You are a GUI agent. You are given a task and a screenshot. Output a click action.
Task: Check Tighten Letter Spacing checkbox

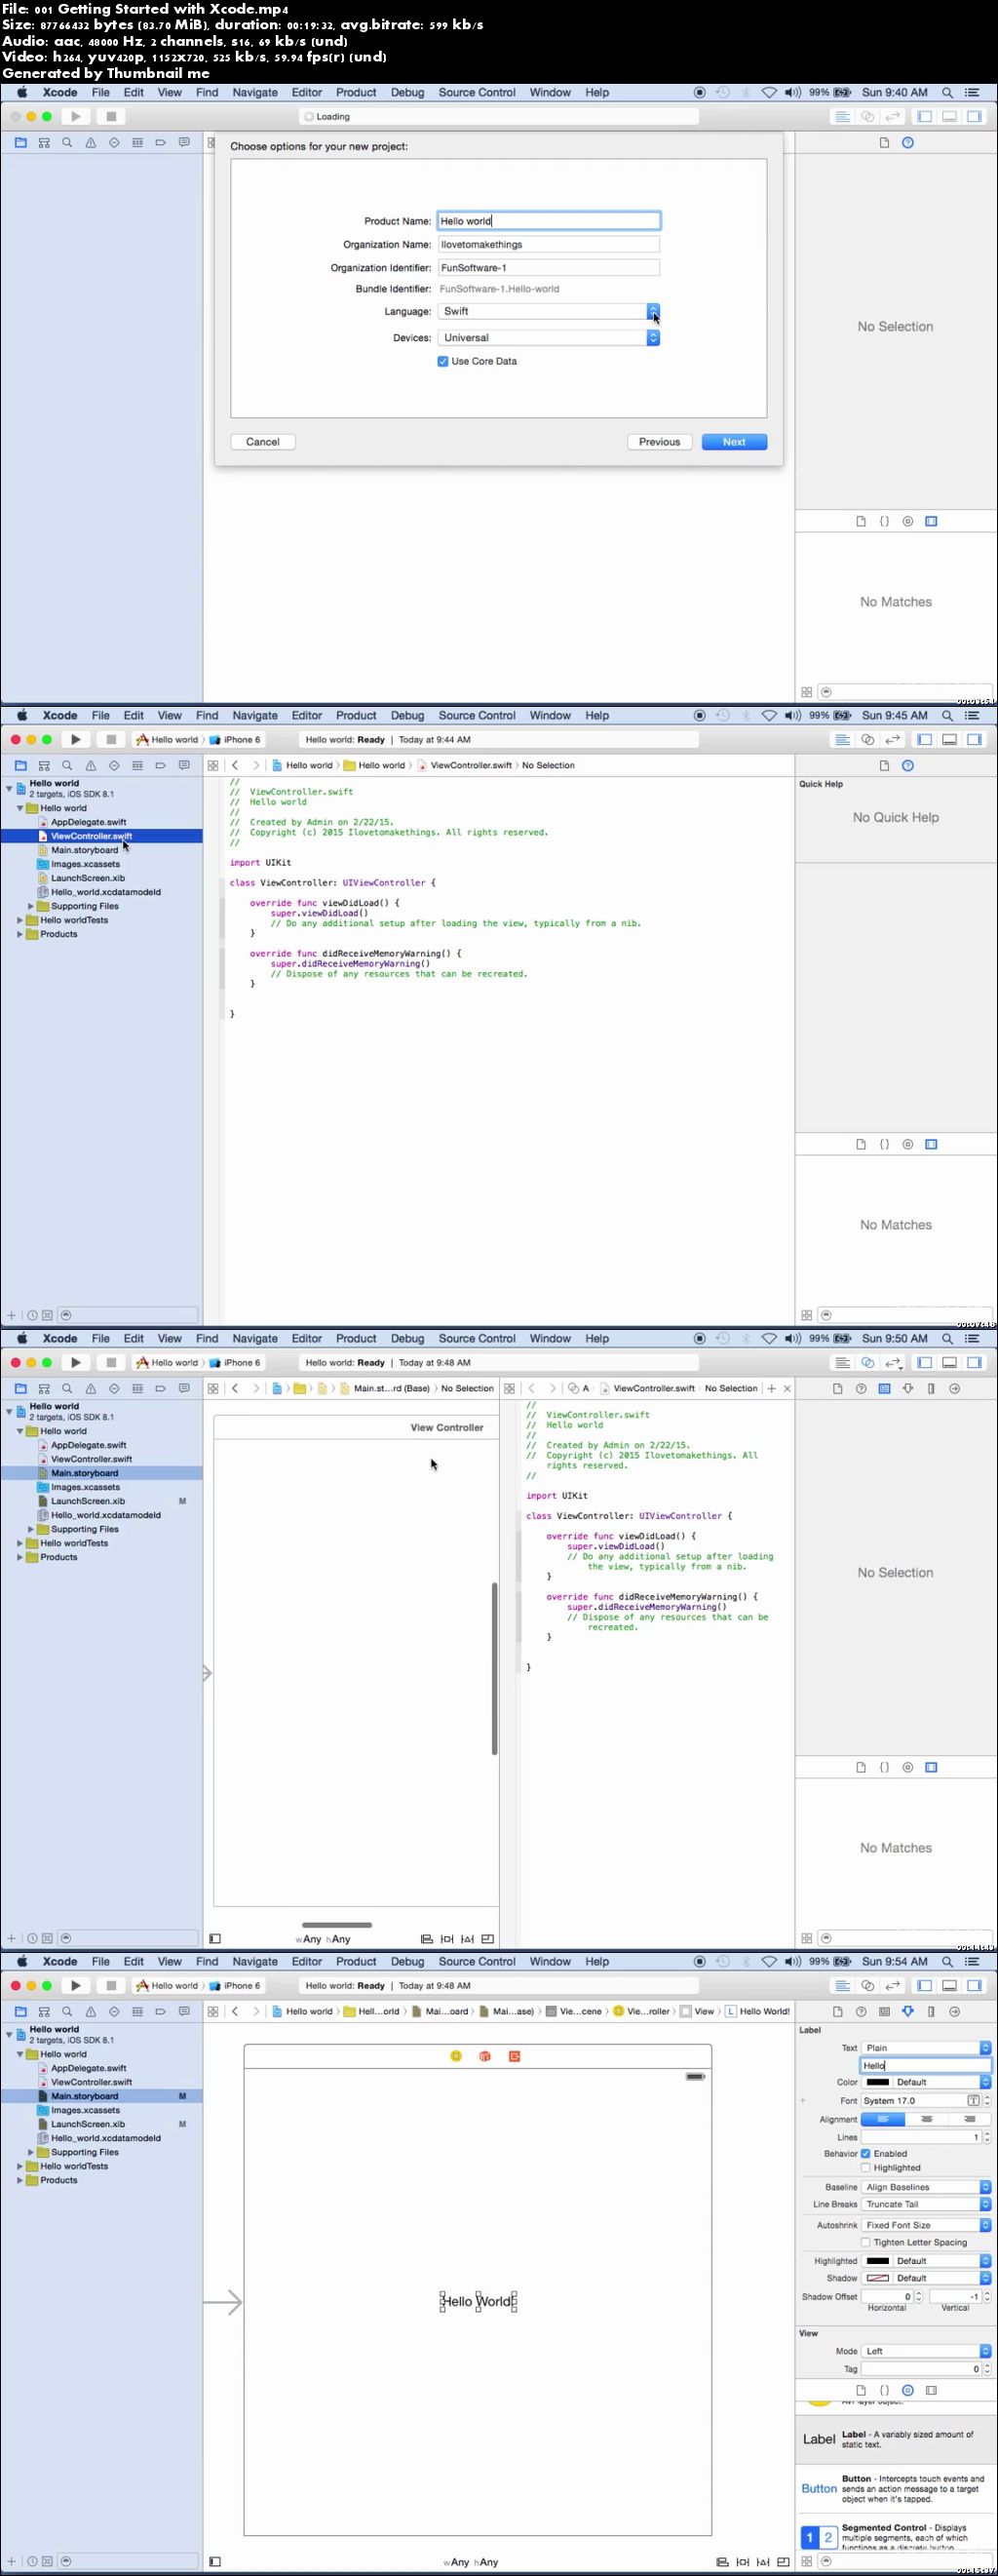(866, 2242)
